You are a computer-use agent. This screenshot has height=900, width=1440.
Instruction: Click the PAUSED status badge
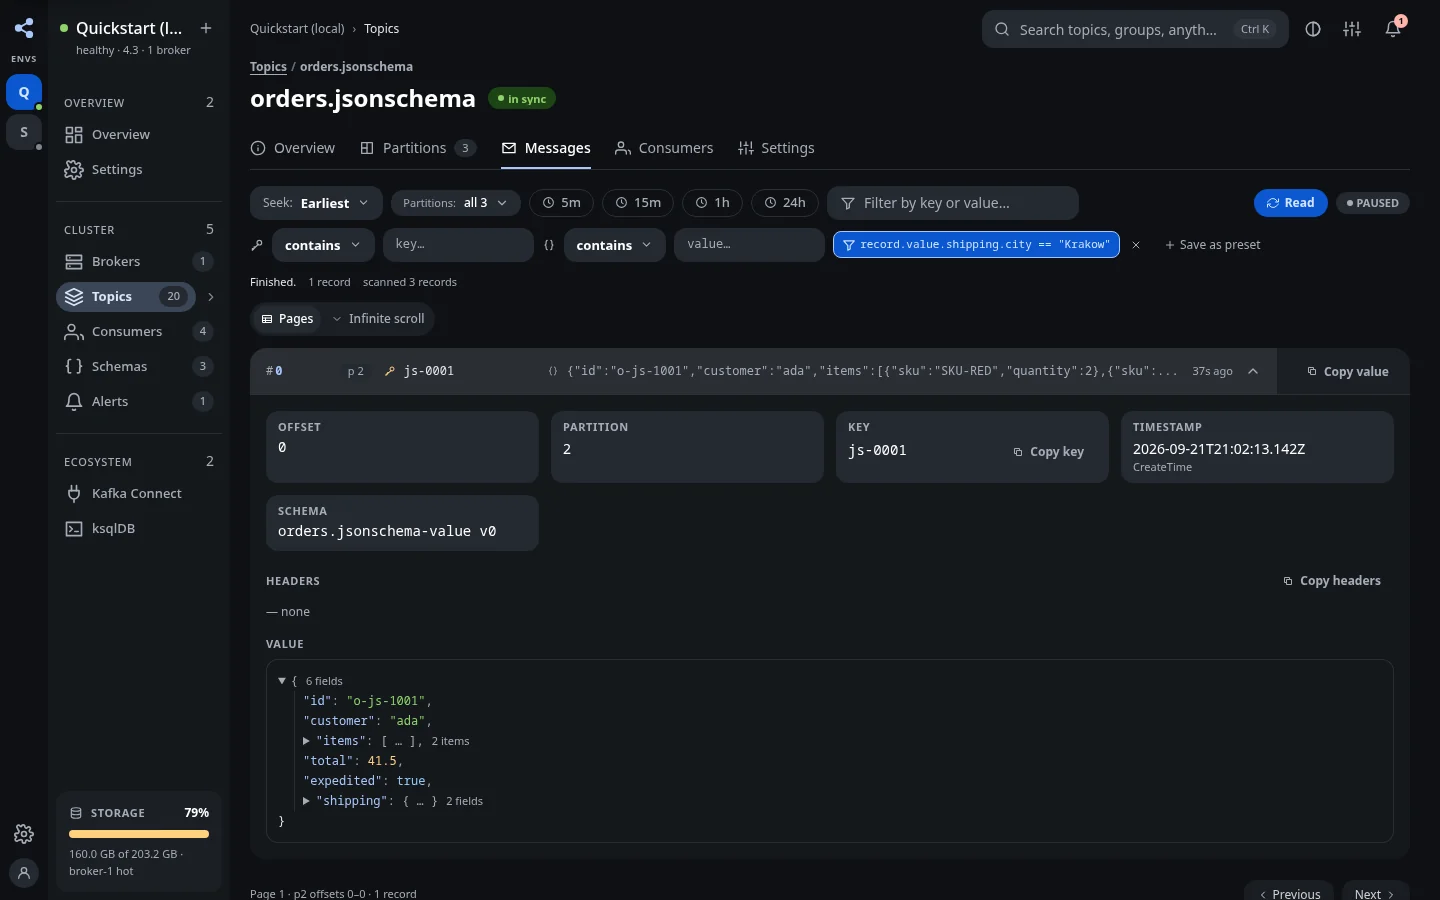[x=1373, y=203]
